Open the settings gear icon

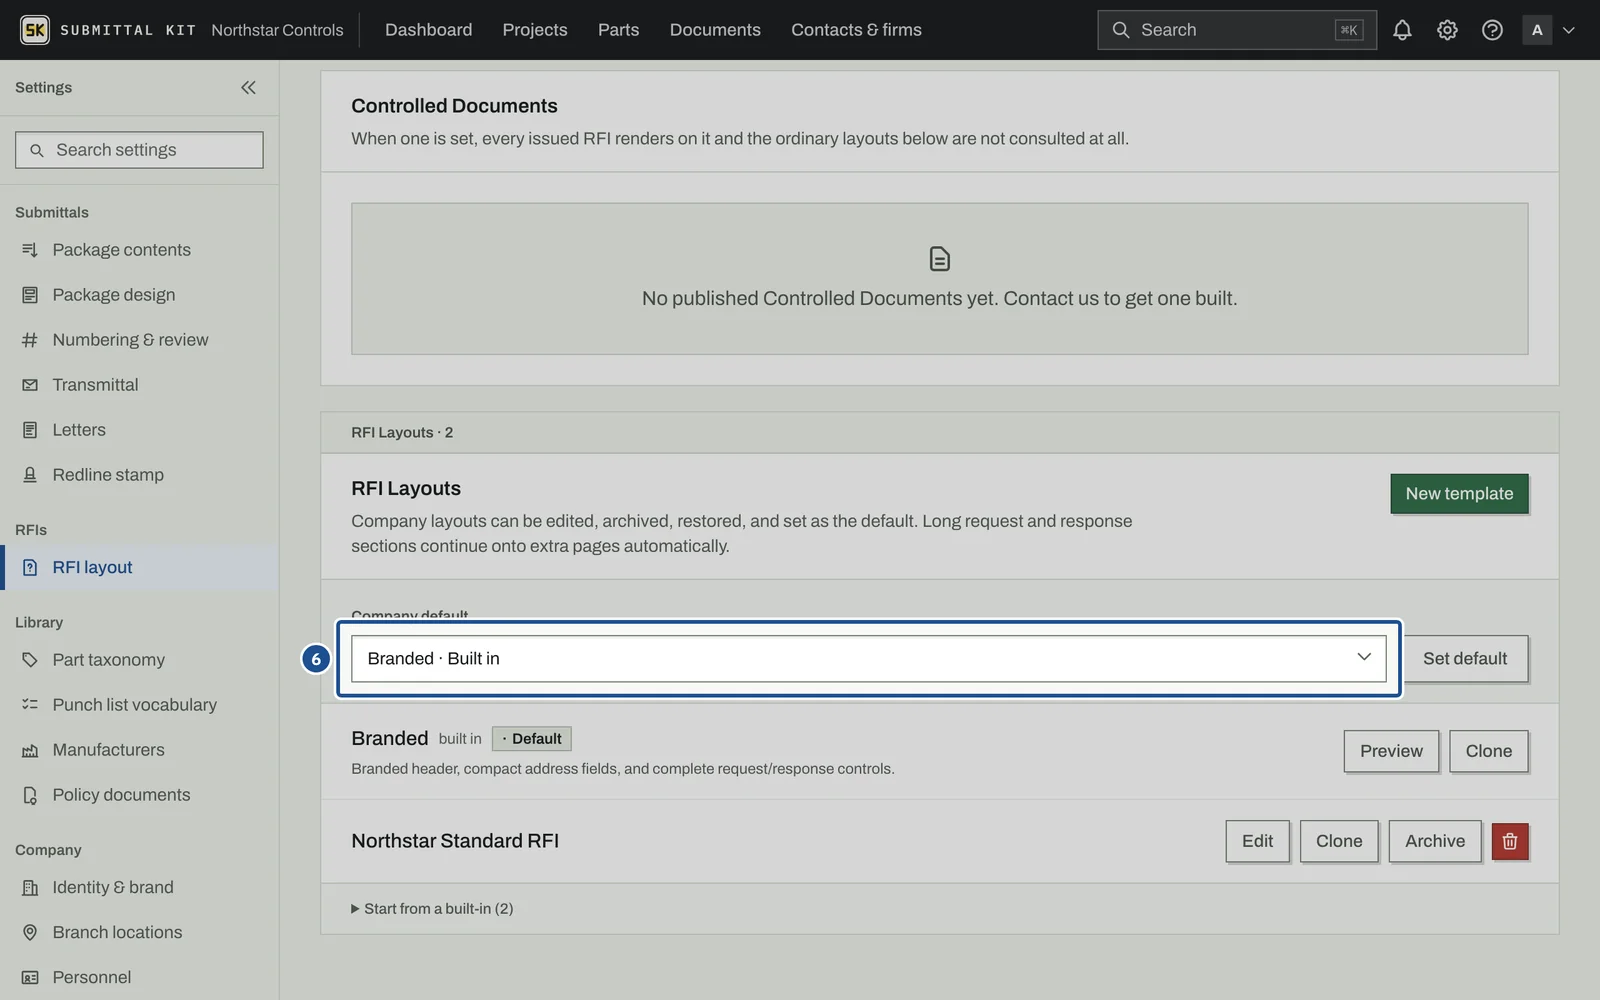[1447, 30]
